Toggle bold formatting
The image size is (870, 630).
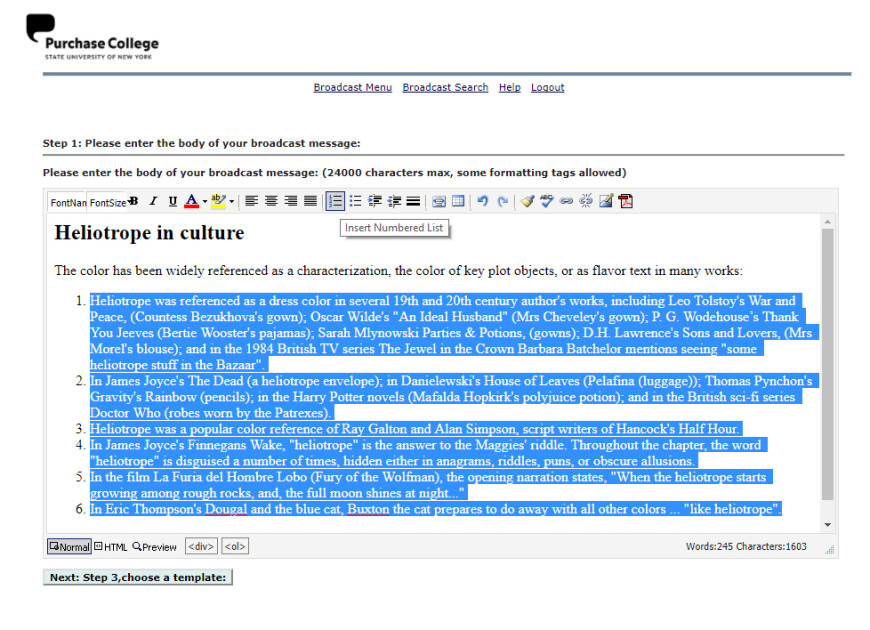point(134,201)
